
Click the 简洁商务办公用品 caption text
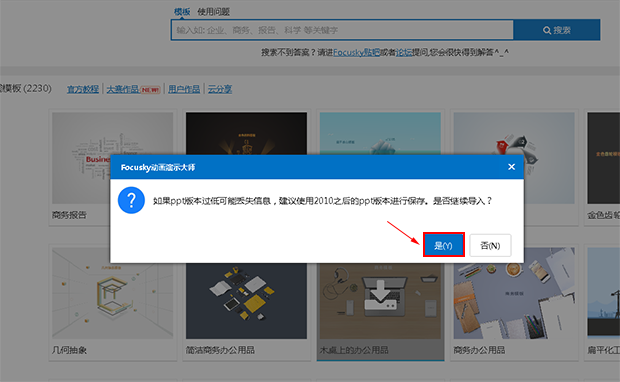click(x=220, y=350)
